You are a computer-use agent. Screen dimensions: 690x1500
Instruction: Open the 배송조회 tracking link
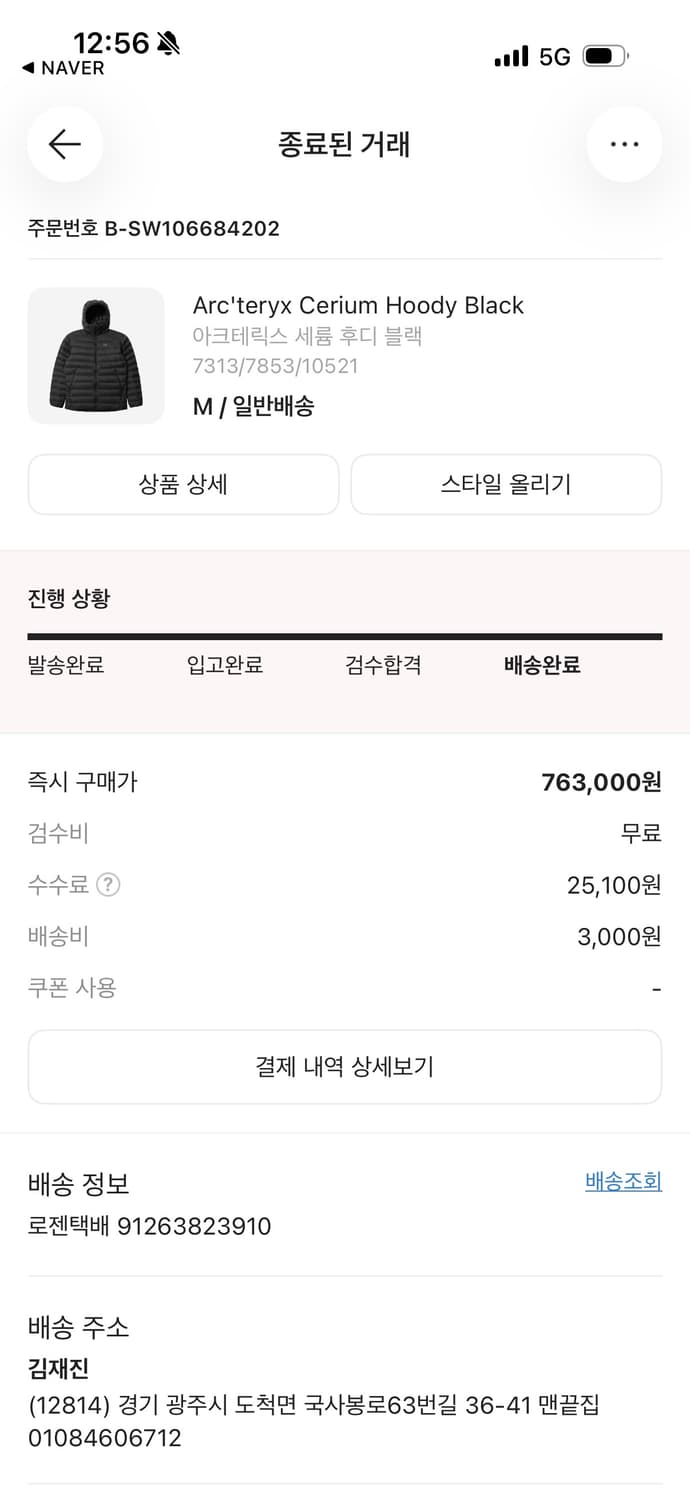pyautogui.click(x=622, y=1181)
